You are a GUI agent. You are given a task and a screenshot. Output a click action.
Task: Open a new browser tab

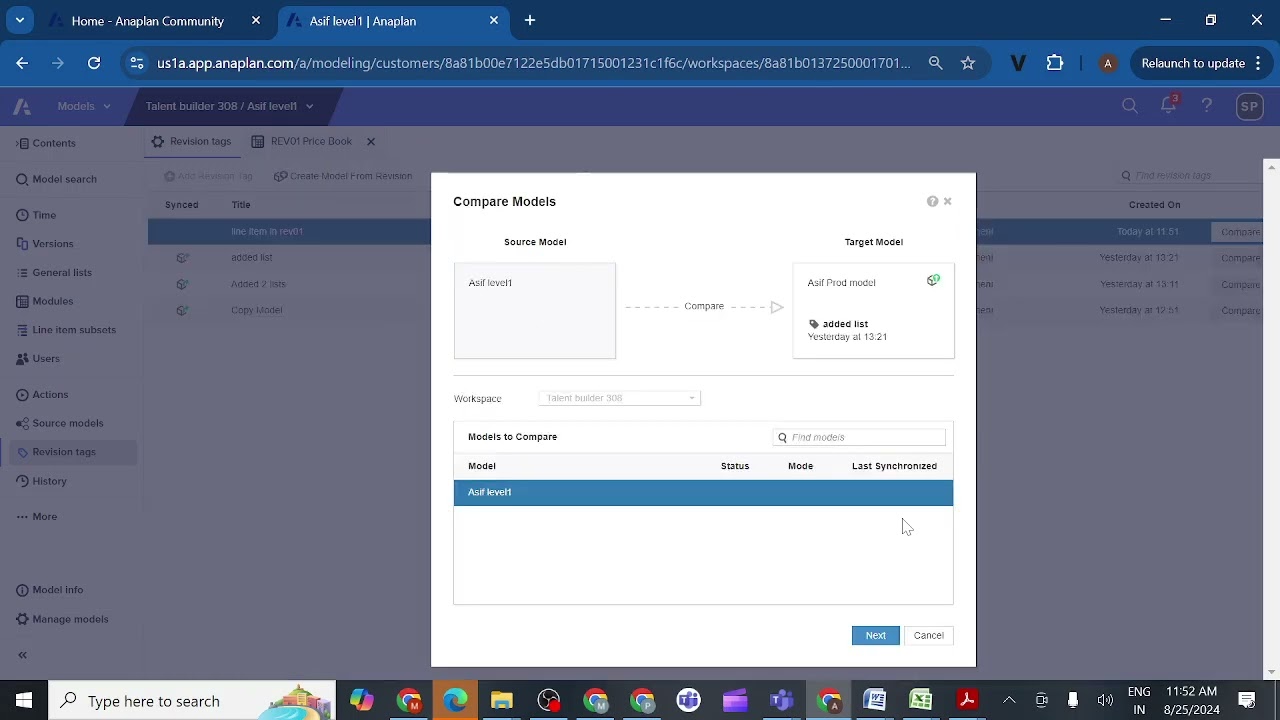click(530, 21)
